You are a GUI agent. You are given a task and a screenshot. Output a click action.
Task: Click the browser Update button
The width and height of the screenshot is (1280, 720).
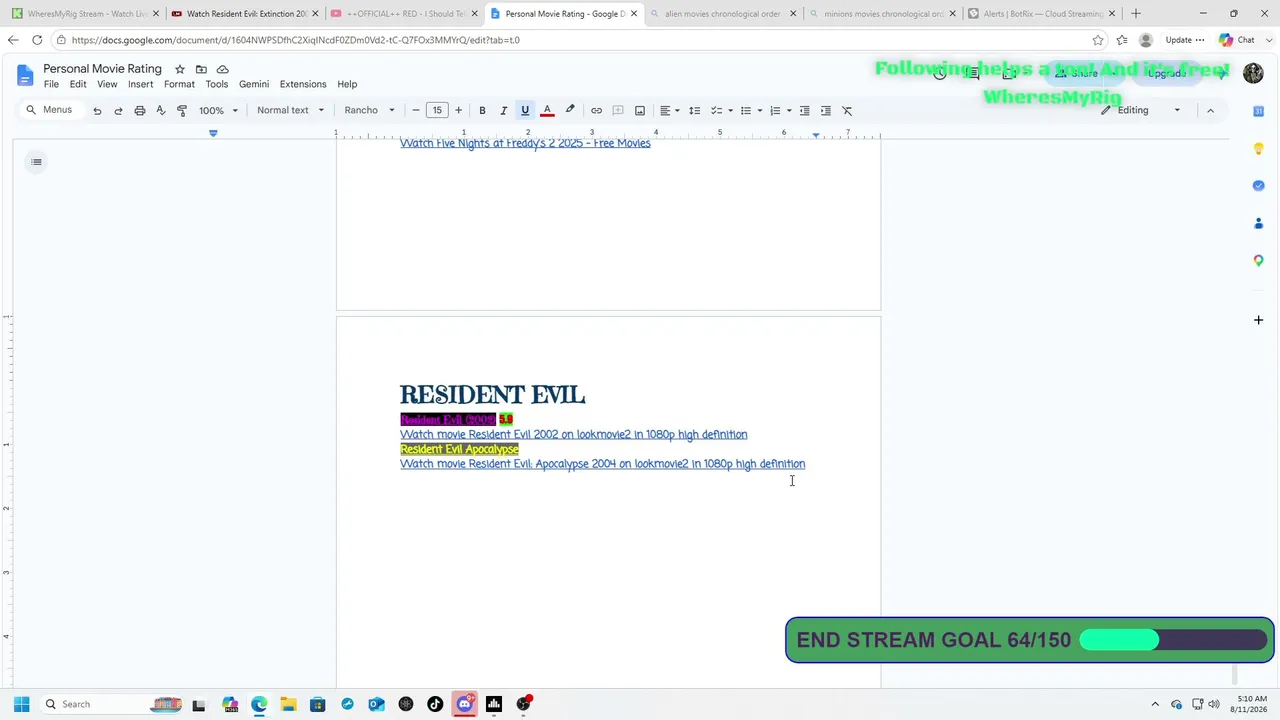(x=1185, y=40)
